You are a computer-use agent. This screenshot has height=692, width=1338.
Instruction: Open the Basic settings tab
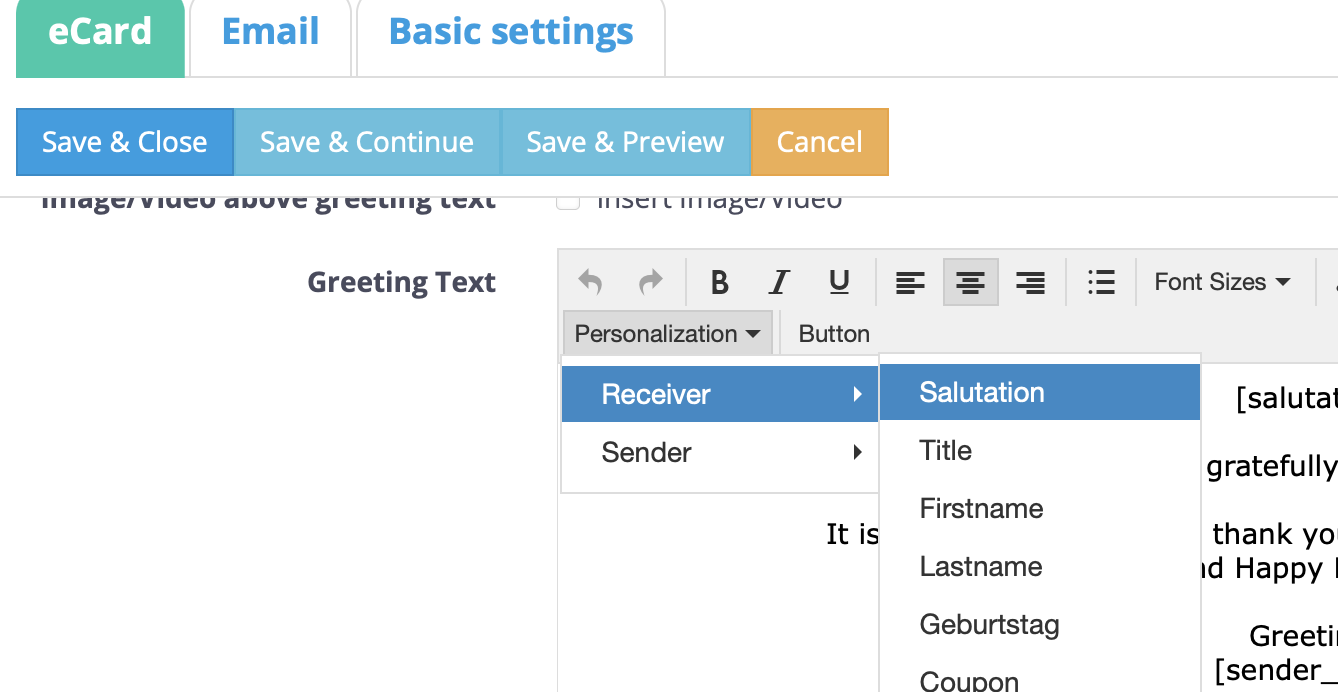510,32
